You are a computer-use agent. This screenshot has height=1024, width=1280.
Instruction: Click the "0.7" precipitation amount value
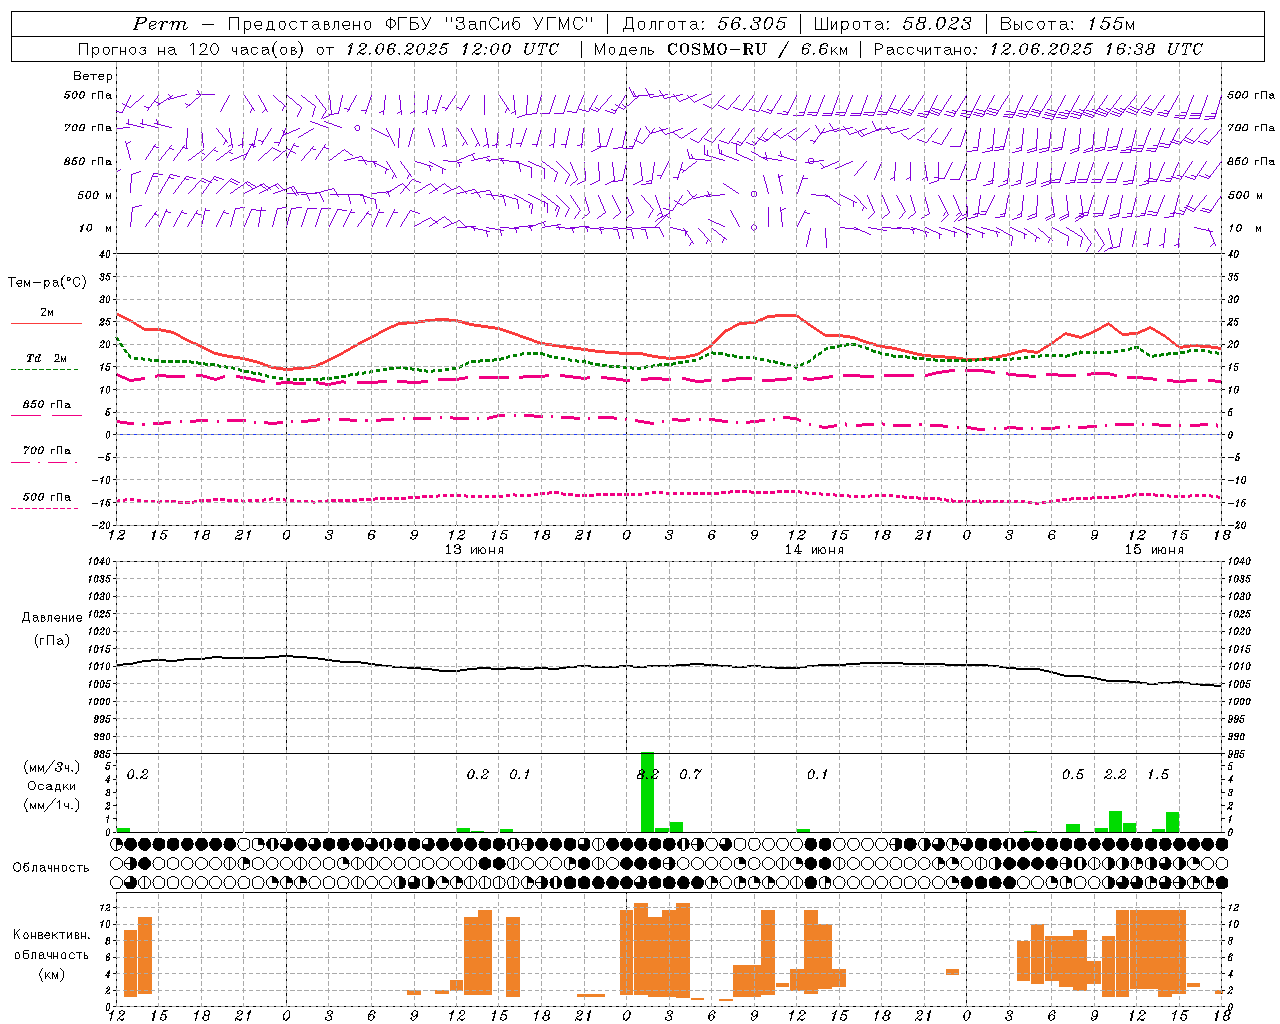point(690,774)
